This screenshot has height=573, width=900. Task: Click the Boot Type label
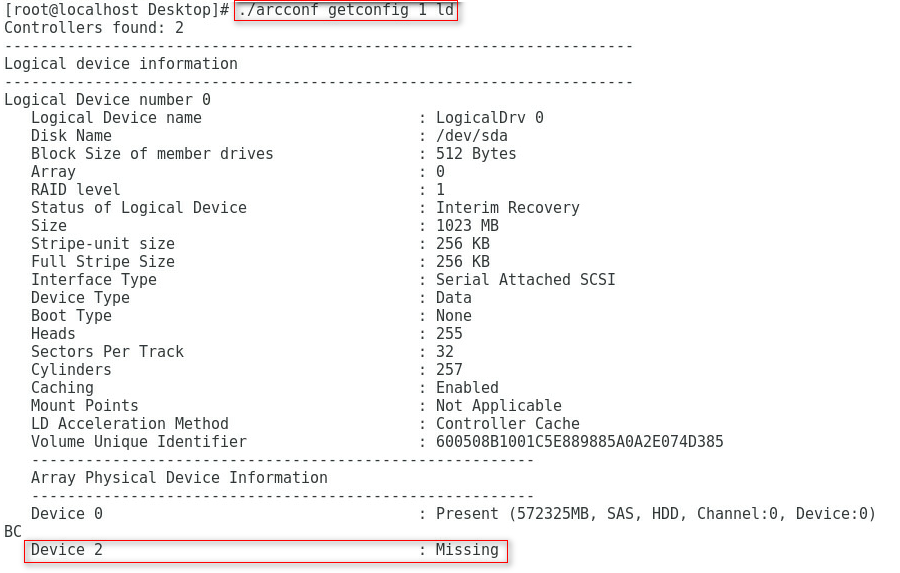pyautogui.click(x=71, y=316)
